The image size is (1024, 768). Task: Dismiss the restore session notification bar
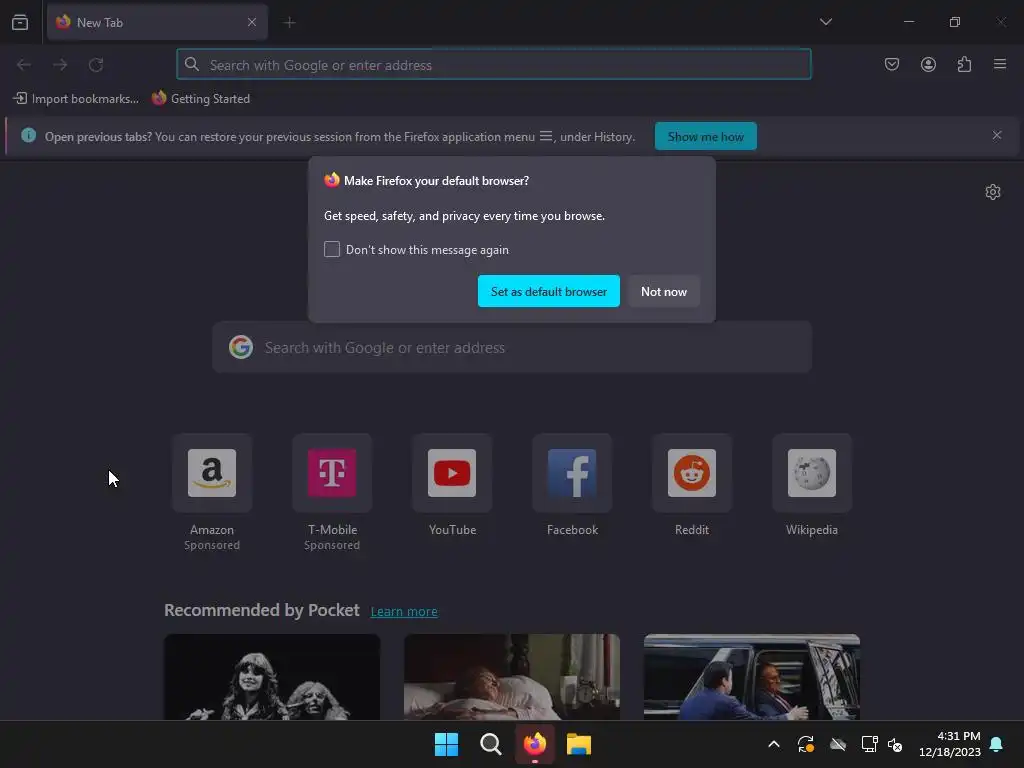(x=997, y=135)
